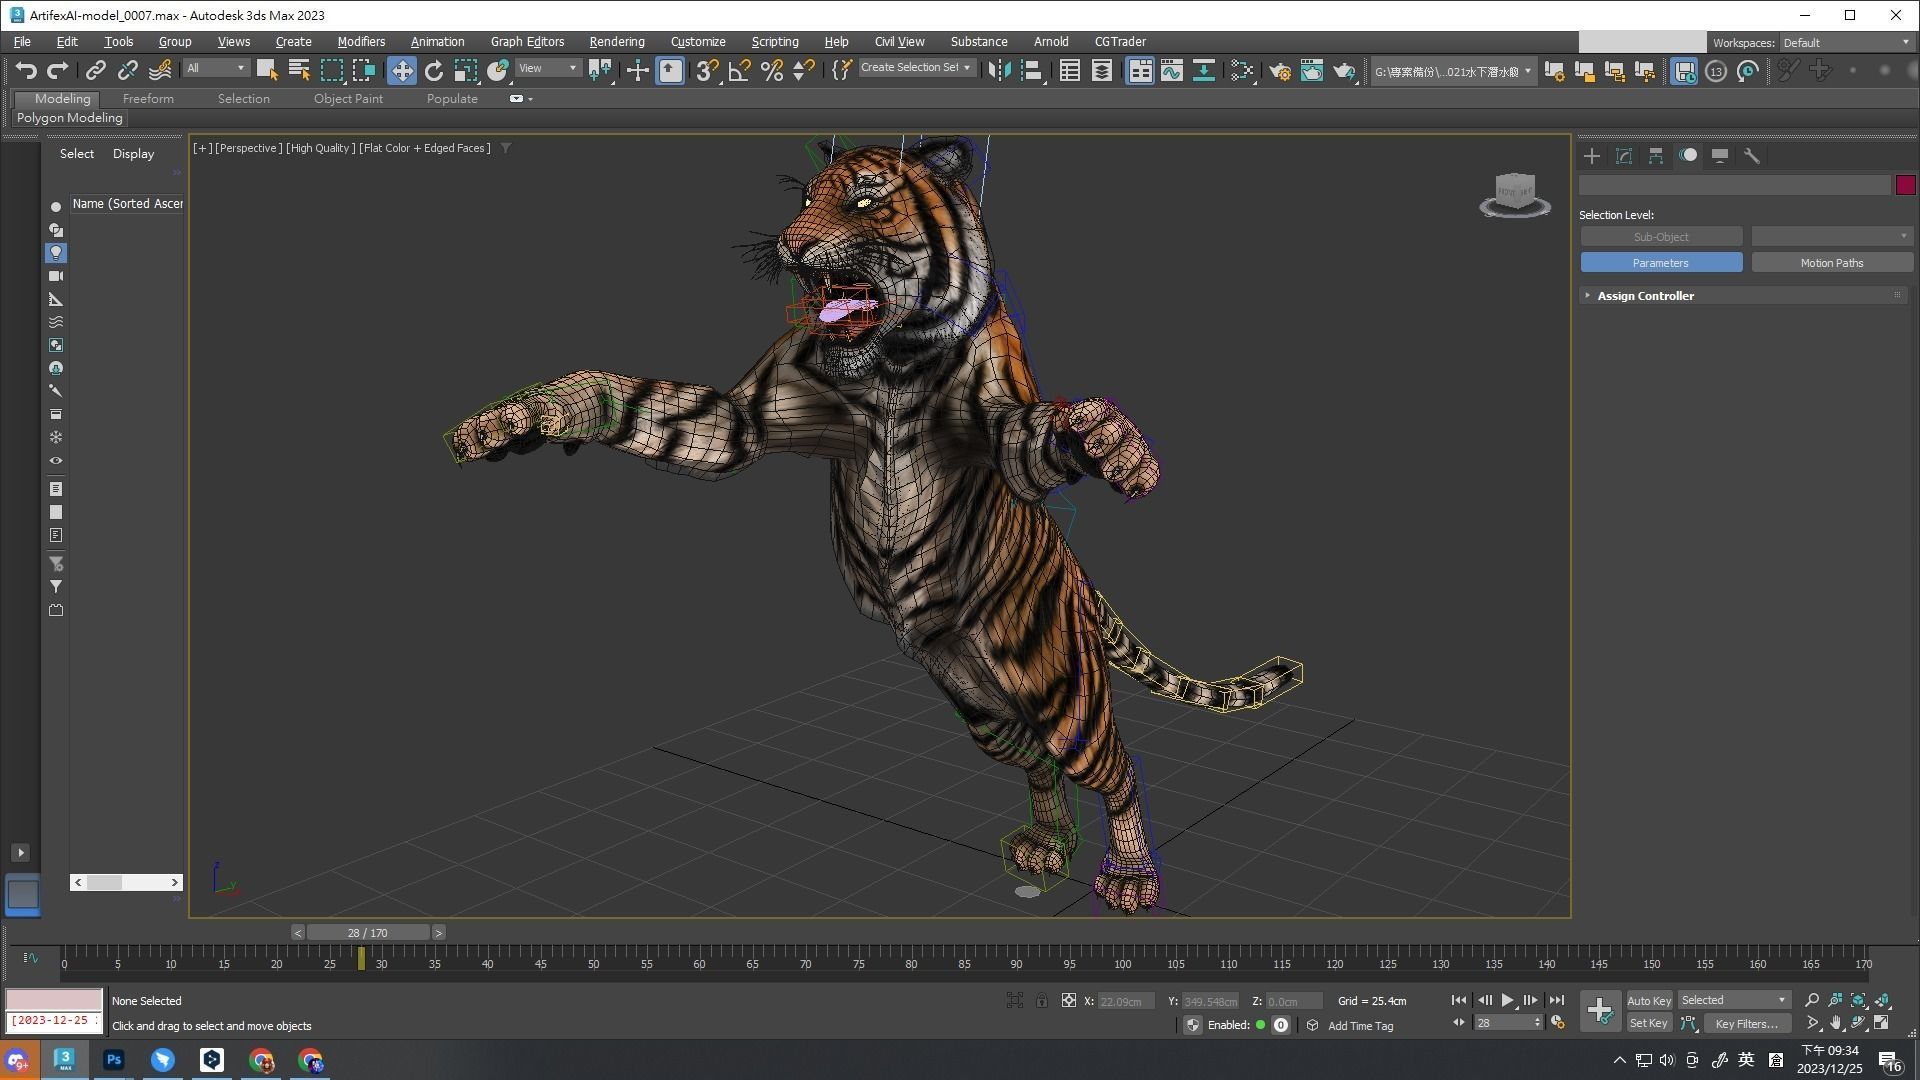This screenshot has width=1920, height=1080.
Task: Toggle the Enabled progressive display indicator
Action: tap(1260, 1025)
